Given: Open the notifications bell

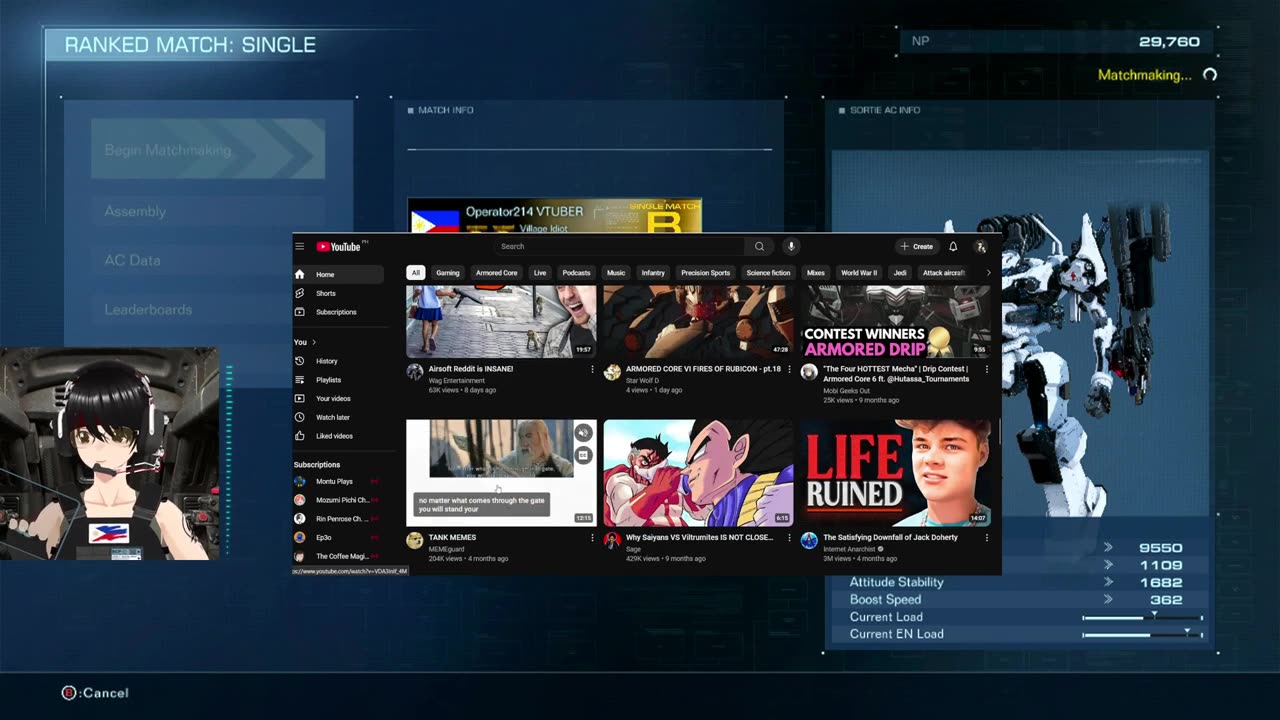Looking at the screenshot, I should [953, 246].
